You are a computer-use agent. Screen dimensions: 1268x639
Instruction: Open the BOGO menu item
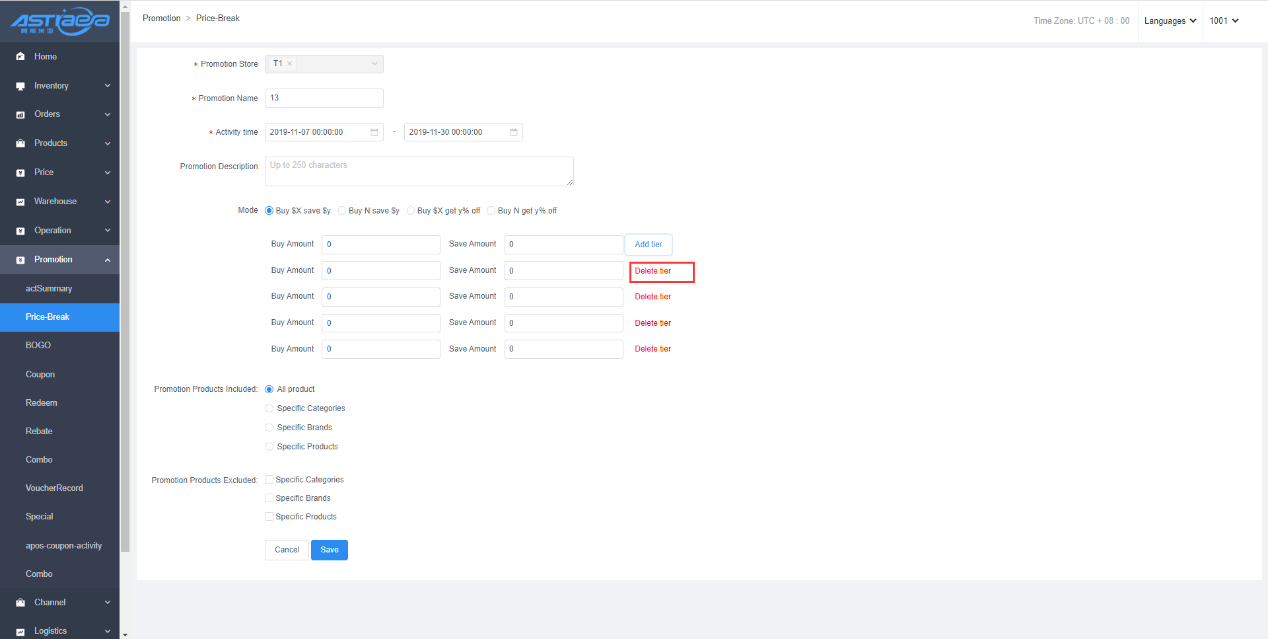tap(38, 345)
